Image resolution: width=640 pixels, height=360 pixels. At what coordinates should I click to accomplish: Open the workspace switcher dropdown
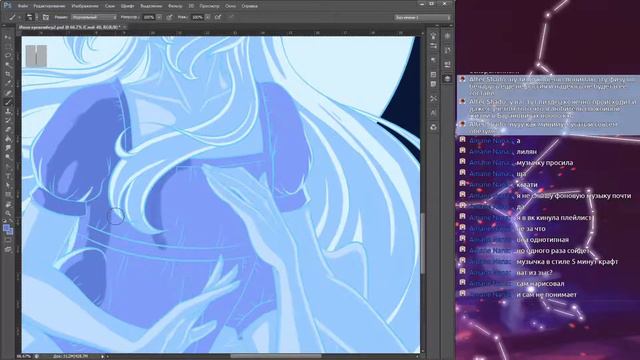(x=422, y=17)
